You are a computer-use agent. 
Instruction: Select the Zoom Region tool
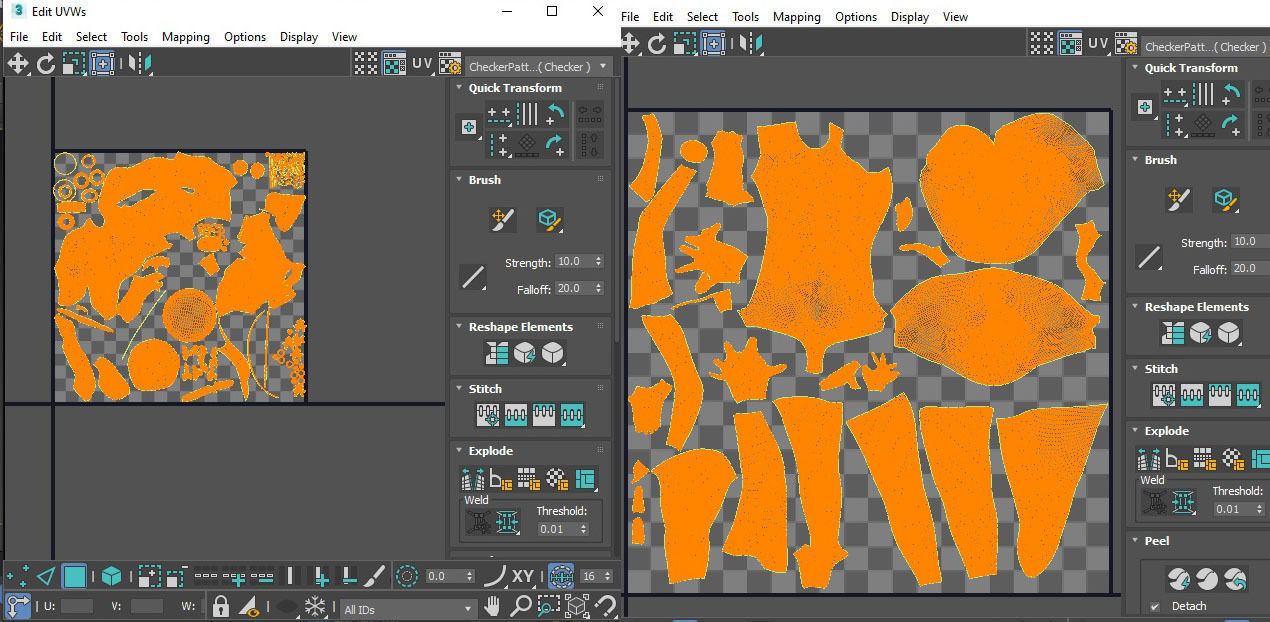(548, 606)
